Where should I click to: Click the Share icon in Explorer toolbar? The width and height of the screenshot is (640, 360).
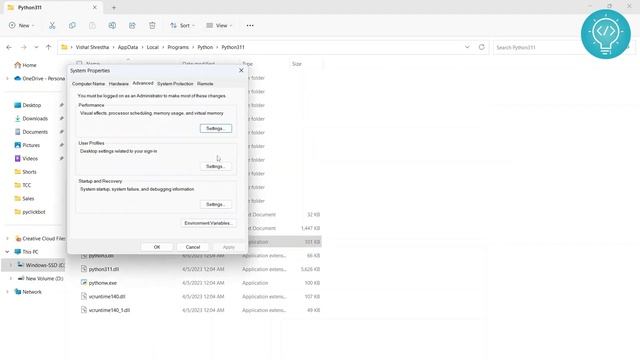pos(132,25)
